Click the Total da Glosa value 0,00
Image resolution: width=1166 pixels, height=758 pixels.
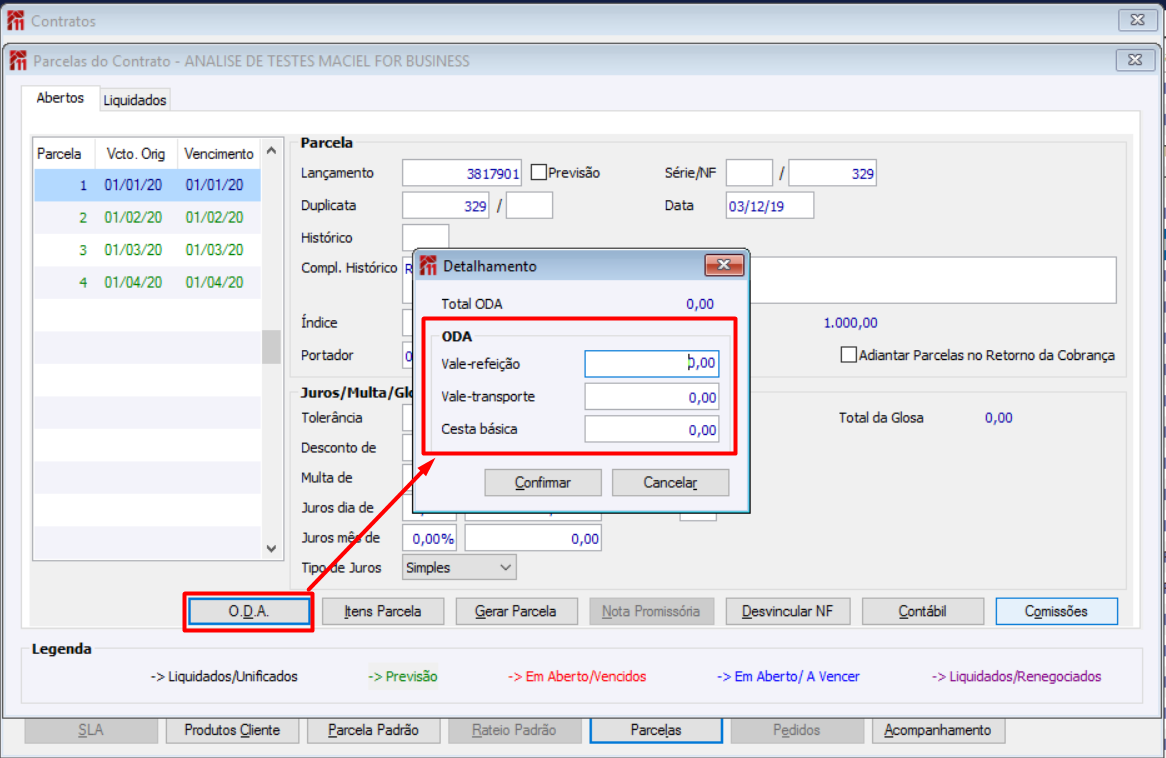[999, 418]
